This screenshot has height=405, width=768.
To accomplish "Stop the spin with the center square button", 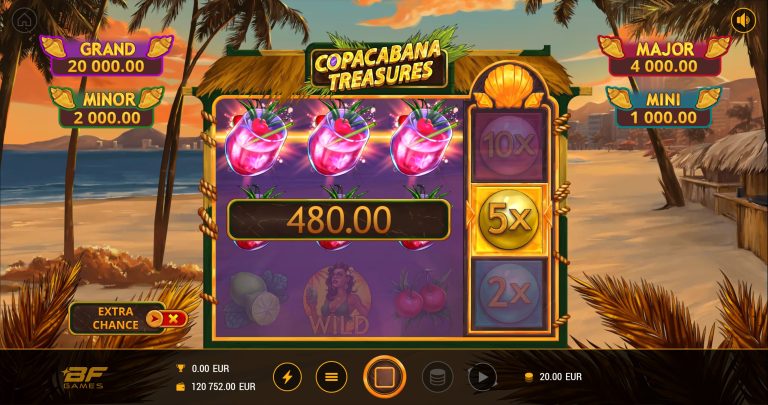I will click(x=384, y=377).
